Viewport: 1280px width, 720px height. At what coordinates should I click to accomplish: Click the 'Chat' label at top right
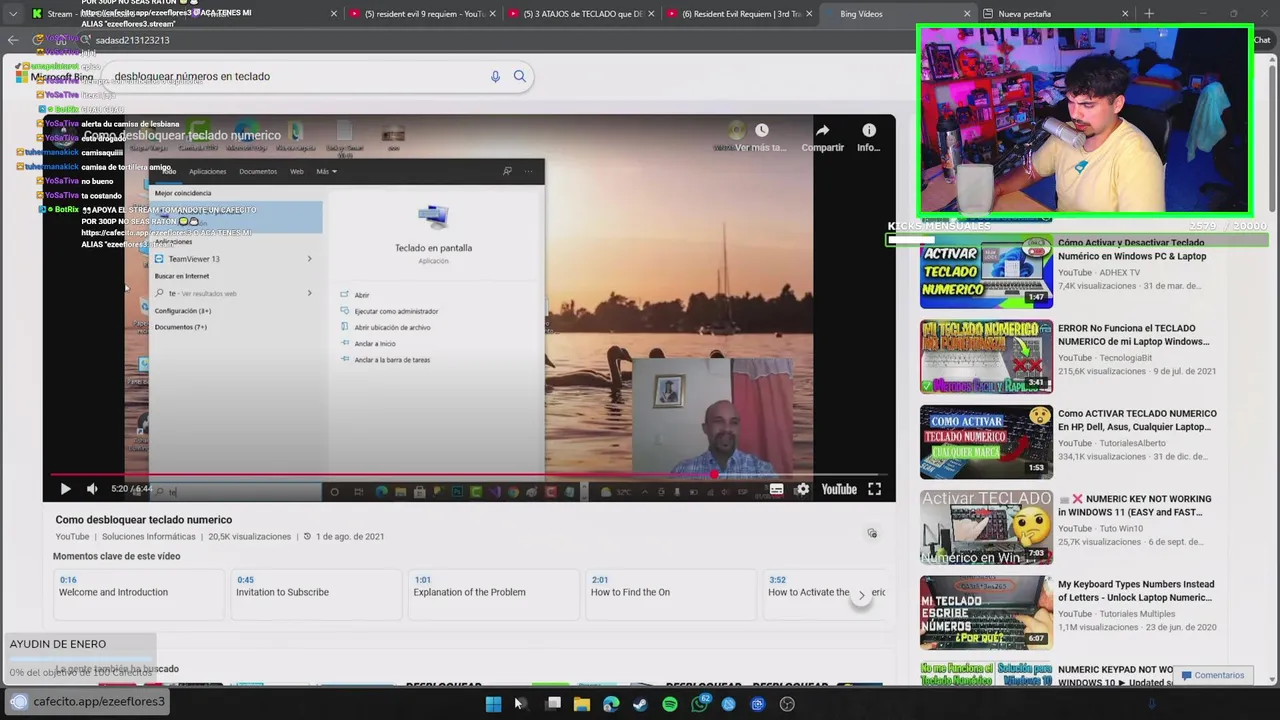[x=1262, y=40]
